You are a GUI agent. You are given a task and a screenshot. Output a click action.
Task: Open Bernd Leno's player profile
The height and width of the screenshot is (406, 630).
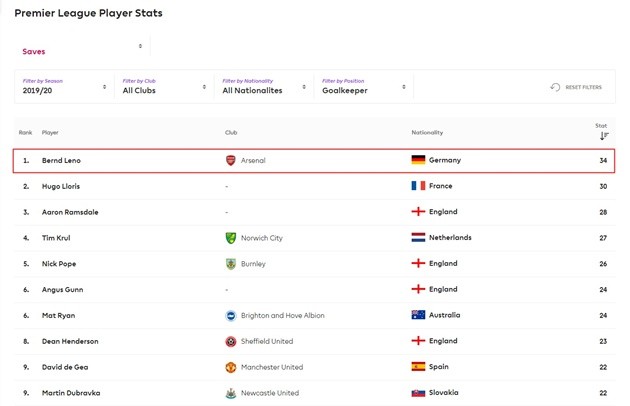tap(63, 160)
